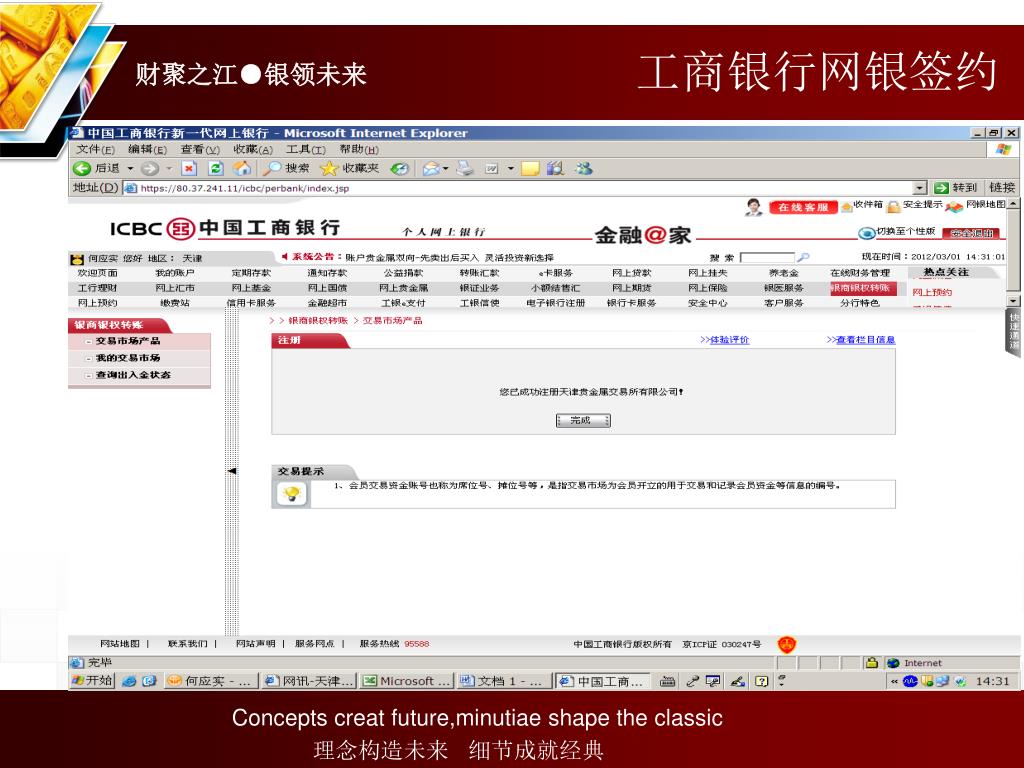
Task: Click 网上预约 under 热点关注
Action: pyautogui.click(x=932, y=292)
